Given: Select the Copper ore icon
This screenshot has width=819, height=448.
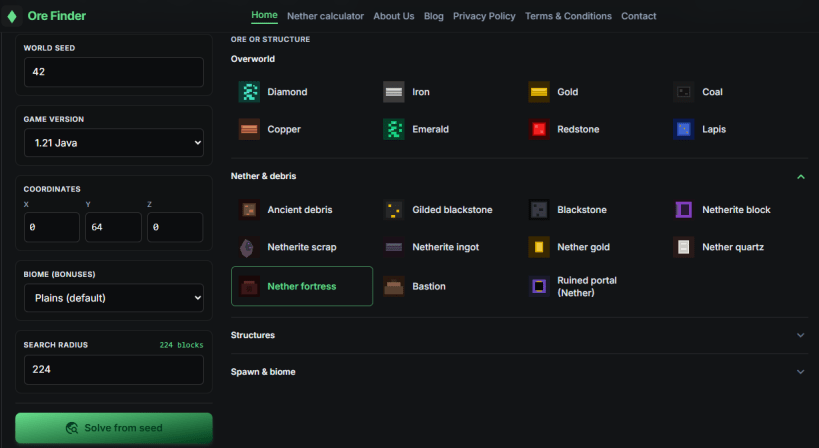Looking at the screenshot, I should [249, 129].
